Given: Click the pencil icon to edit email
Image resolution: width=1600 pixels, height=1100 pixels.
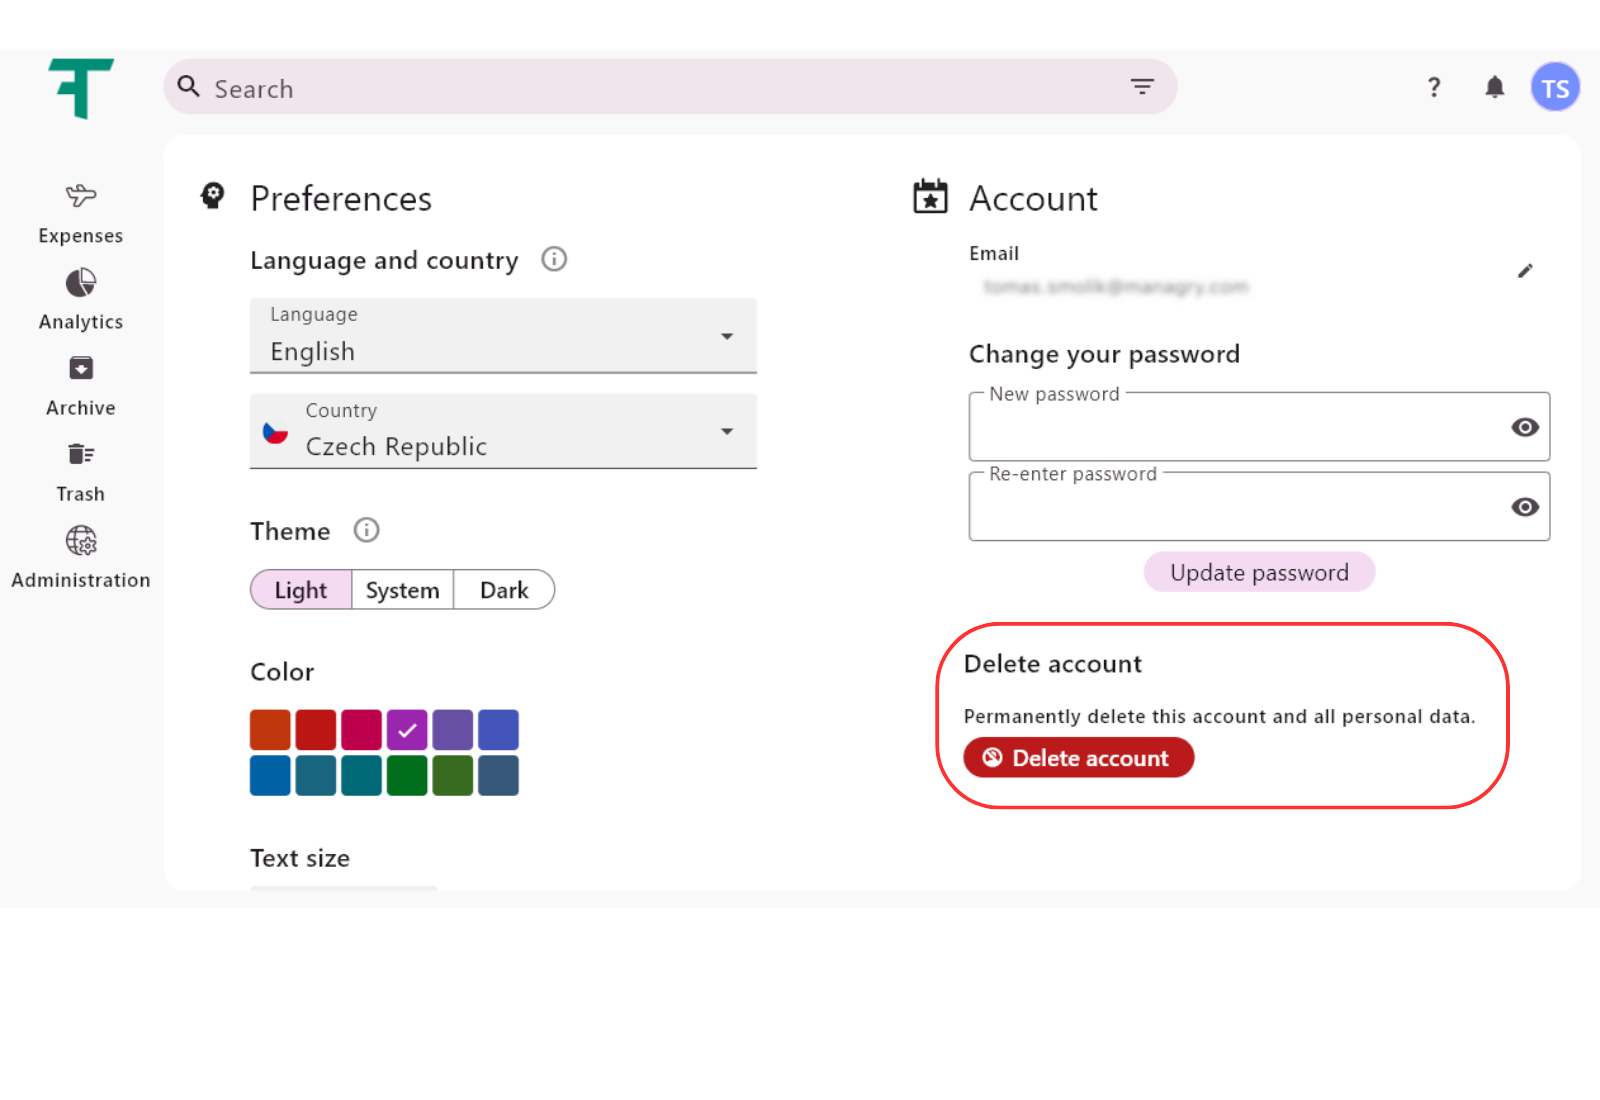Looking at the screenshot, I should pos(1524,271).
